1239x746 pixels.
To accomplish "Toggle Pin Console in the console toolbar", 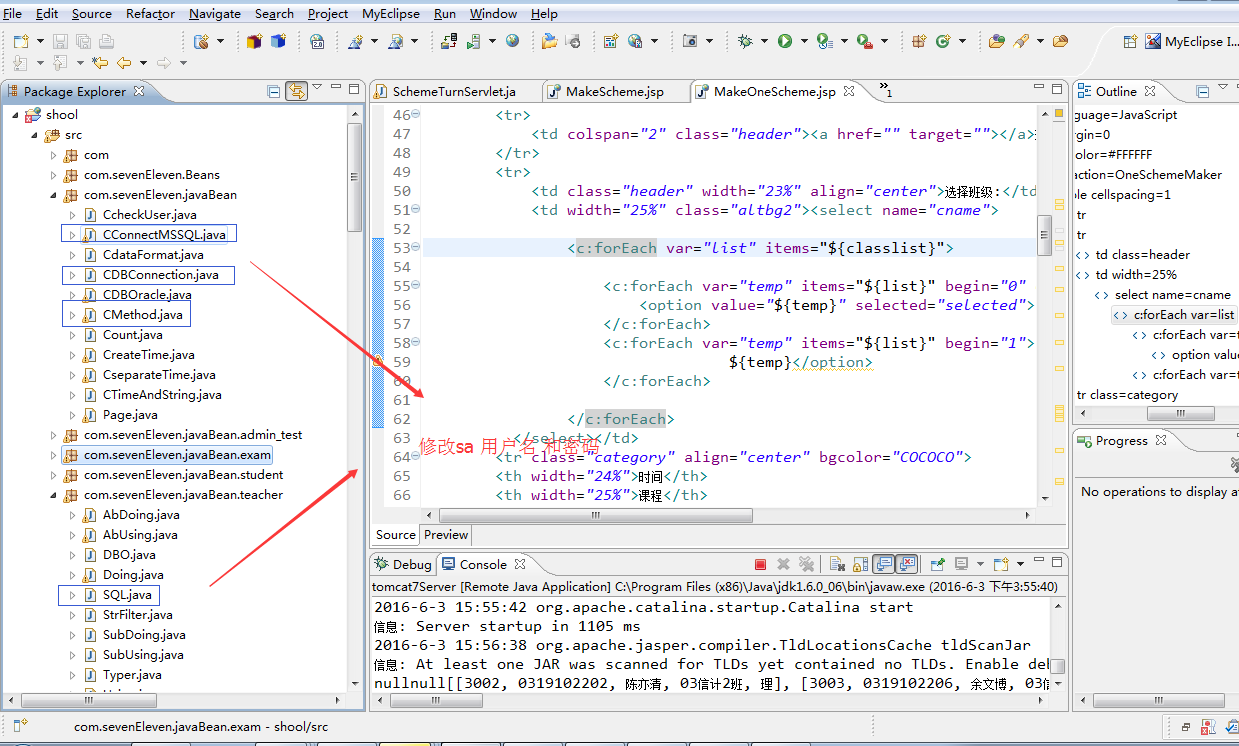I will [x=938, y=564].
